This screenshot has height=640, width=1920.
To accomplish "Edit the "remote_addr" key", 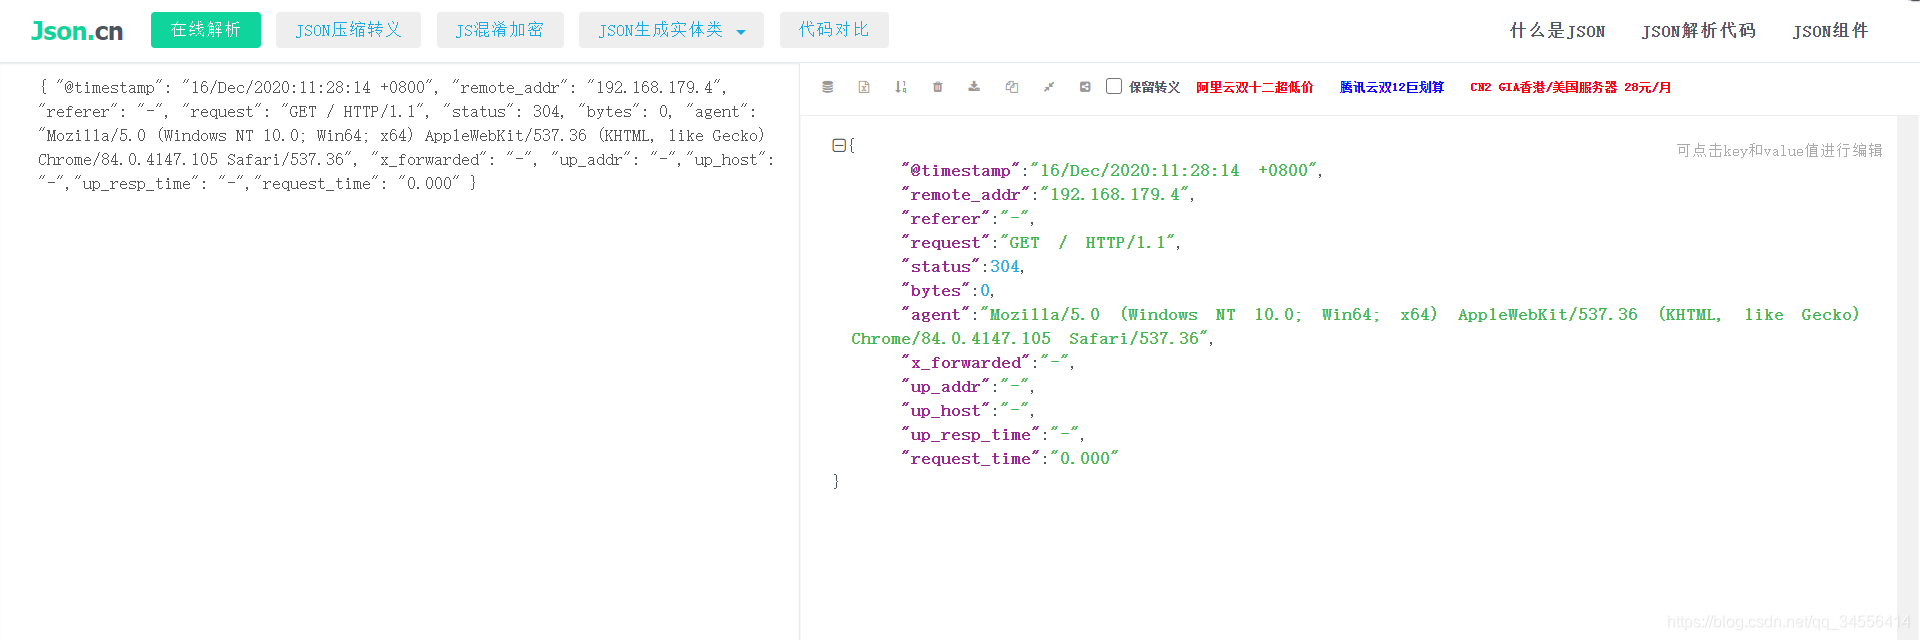I will pyautogui.click(x=966, y=195).
